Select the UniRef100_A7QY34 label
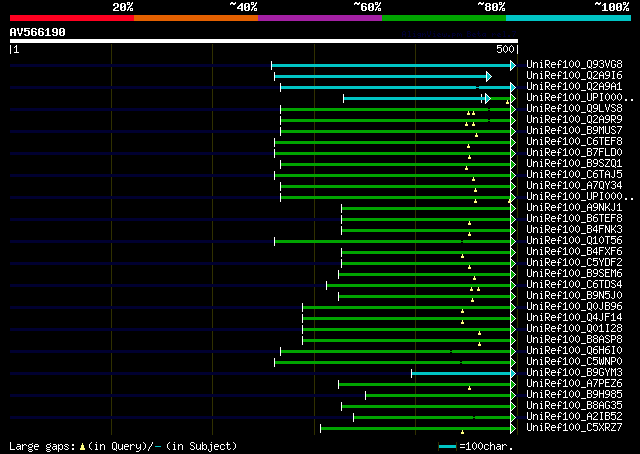The image size is (640, 454). (x=574, y=186)
